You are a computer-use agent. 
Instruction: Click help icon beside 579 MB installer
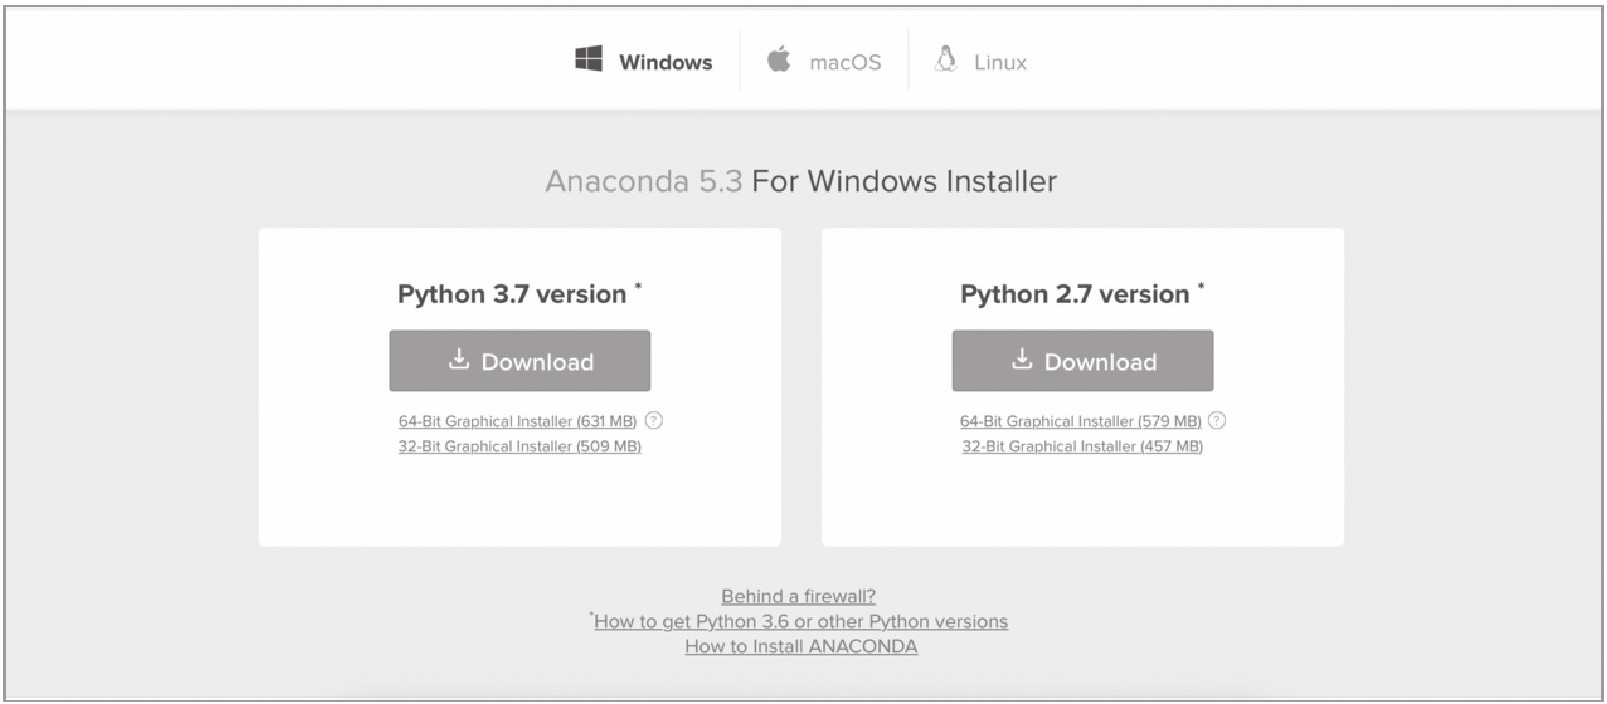(x=1217, y=421)
